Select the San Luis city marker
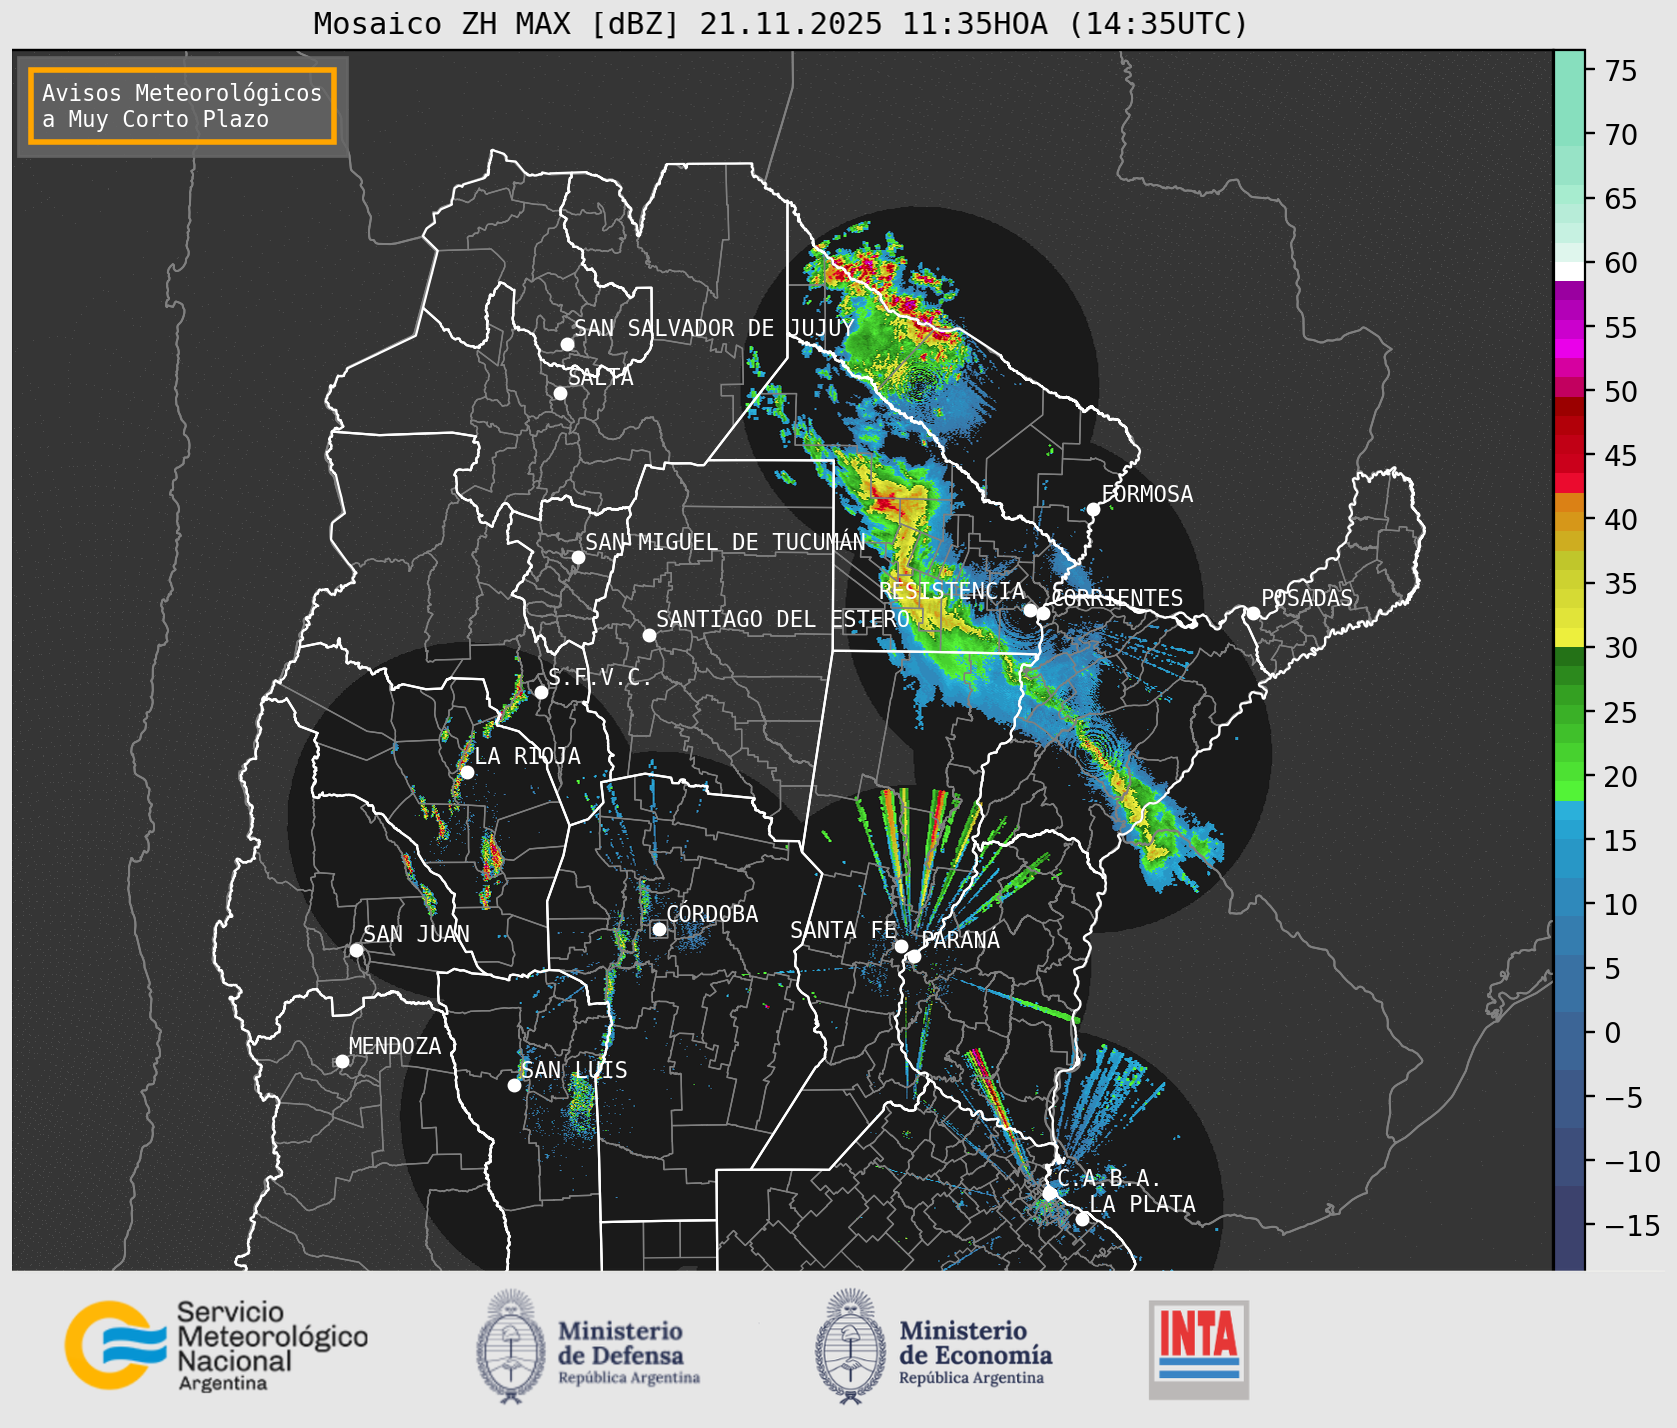Image resolution: width=1677 pixels, height=1428 pixels. (514, 1085)
